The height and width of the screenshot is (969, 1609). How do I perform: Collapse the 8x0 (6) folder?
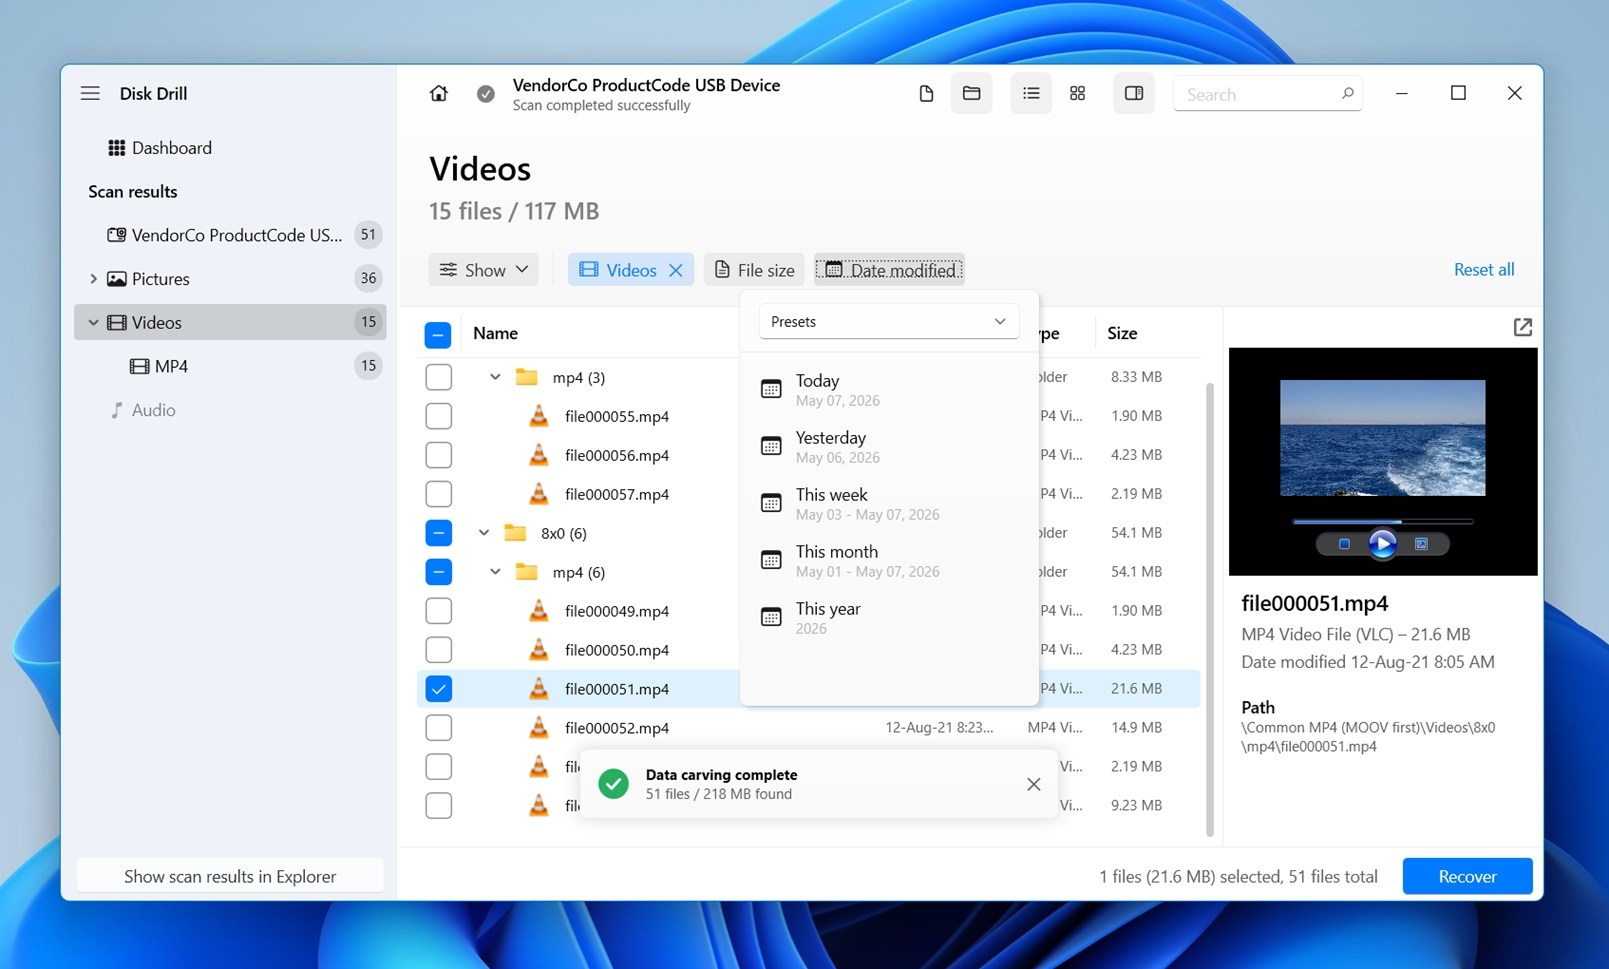click(483, 533)
